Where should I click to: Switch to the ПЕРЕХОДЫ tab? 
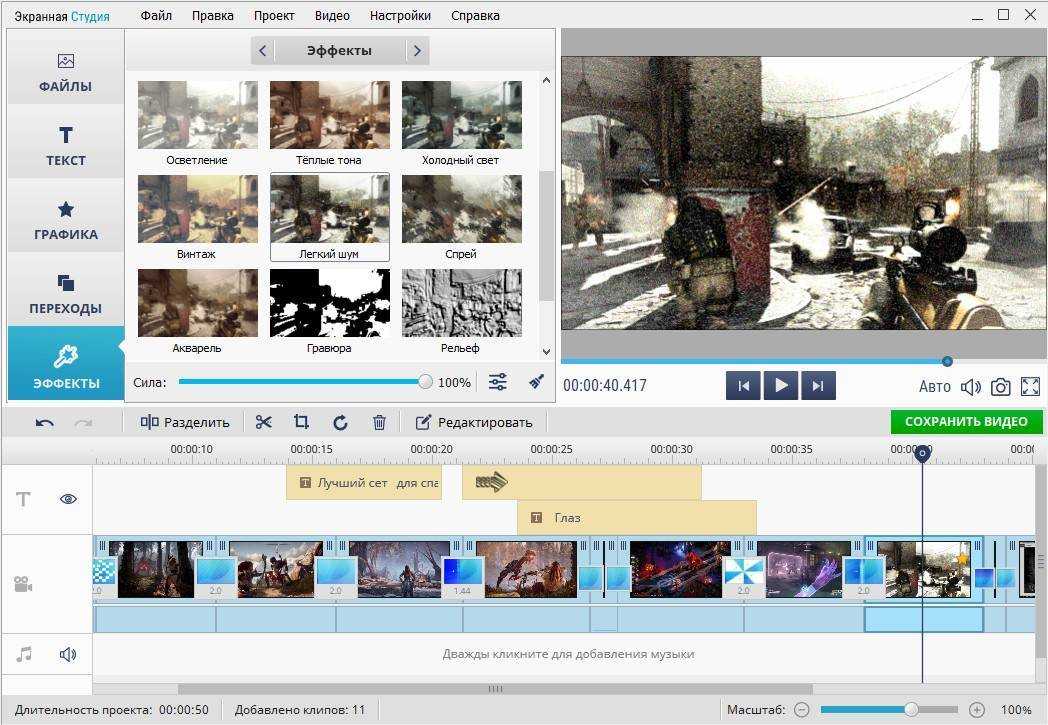[x=66, y=292]
